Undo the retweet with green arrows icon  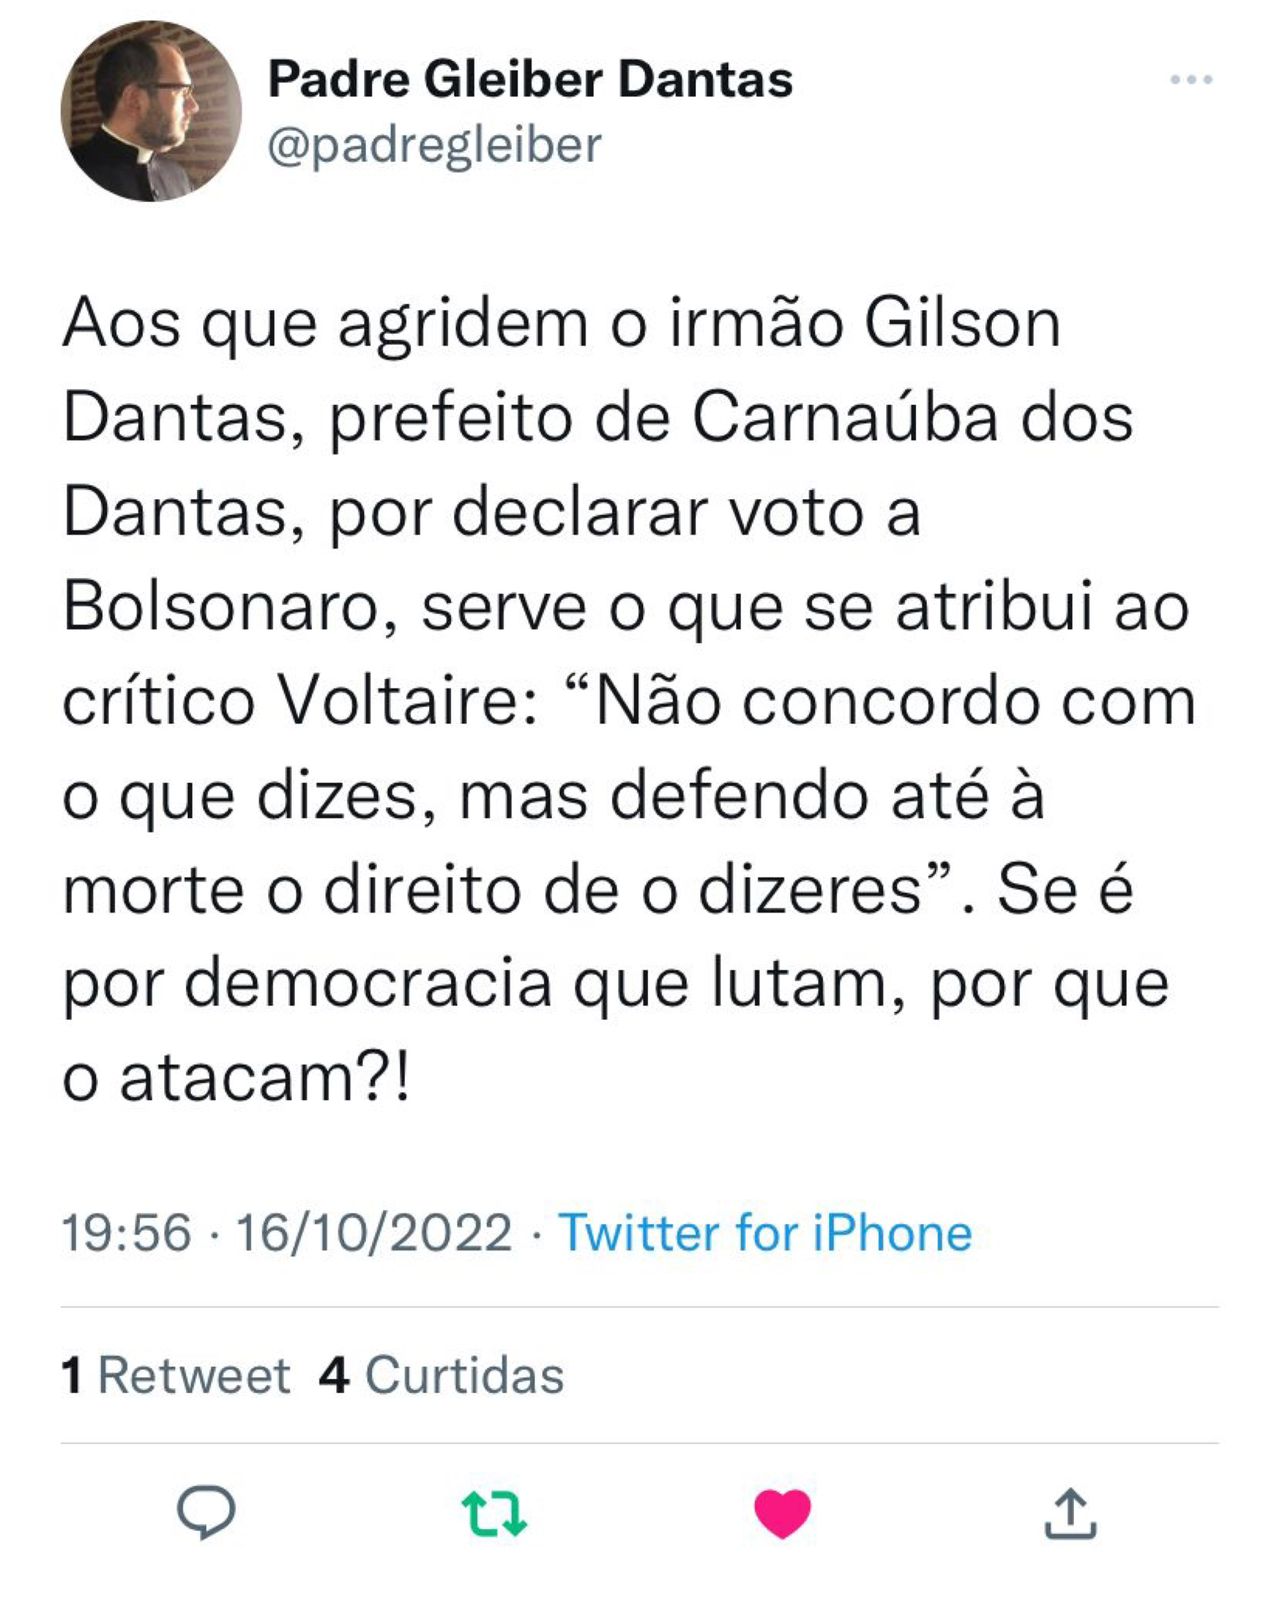pyautogui.click(x=494, y=1513)
